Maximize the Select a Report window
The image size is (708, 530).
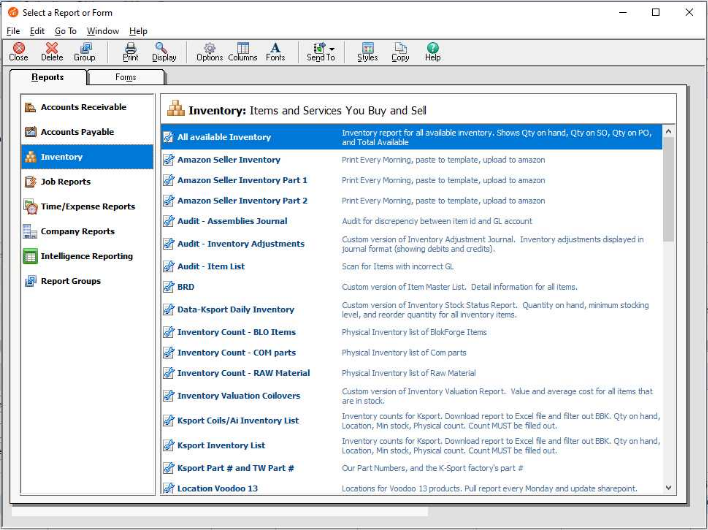point(656,13)
